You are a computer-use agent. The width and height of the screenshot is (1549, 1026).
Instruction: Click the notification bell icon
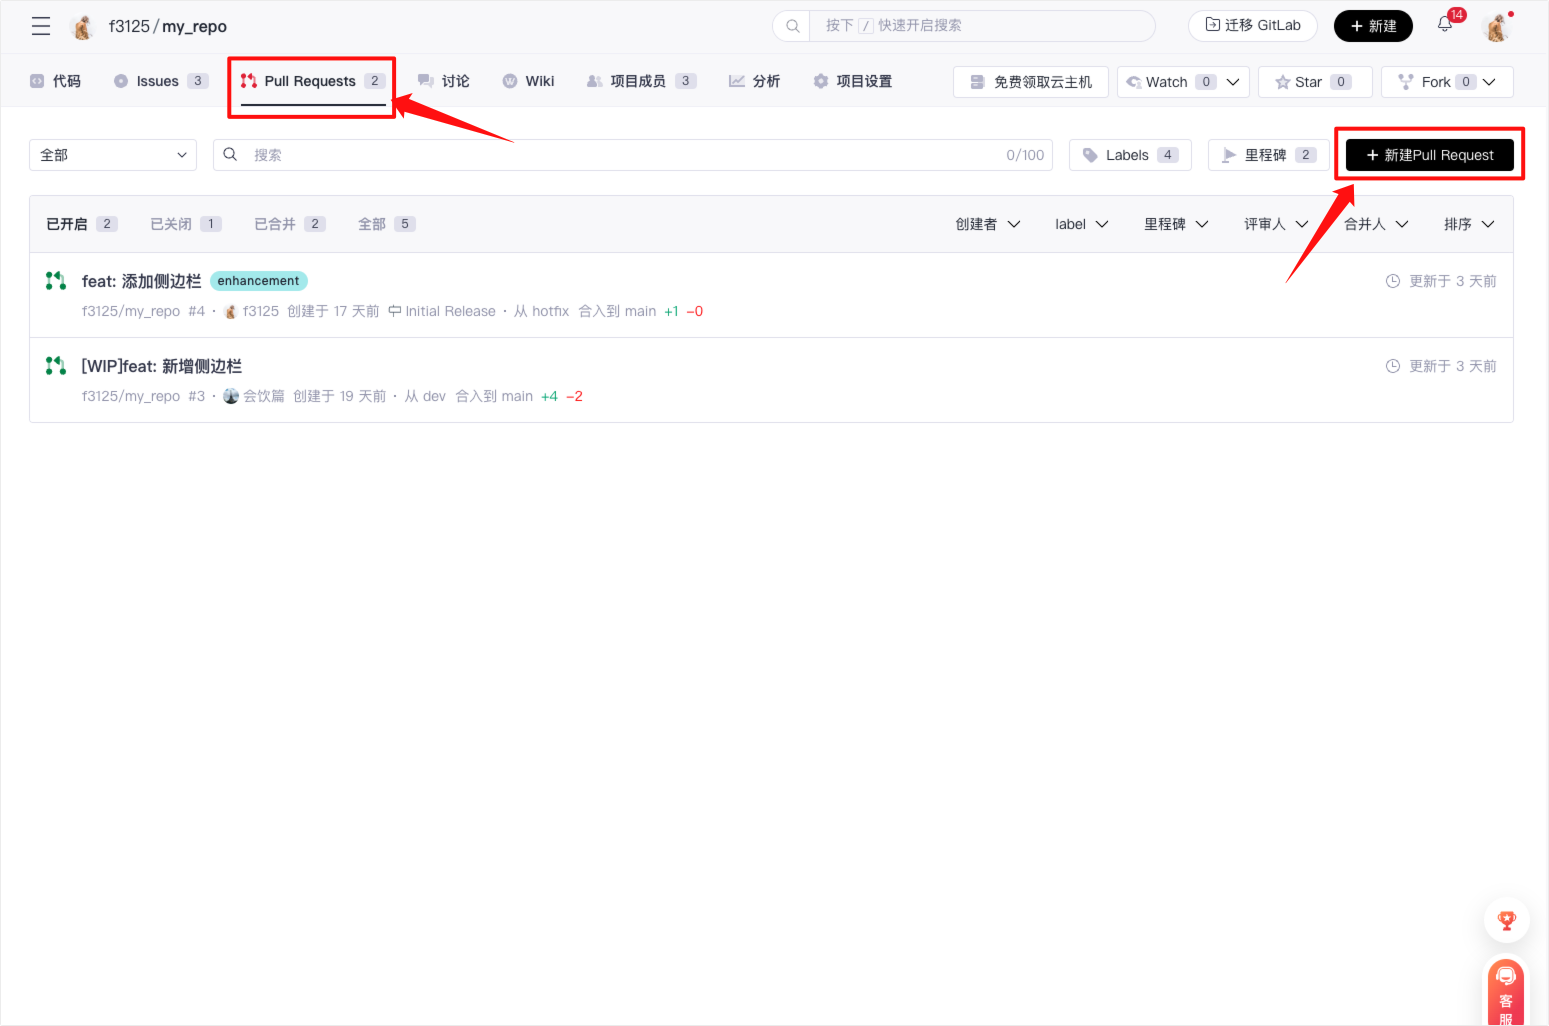point(1445,25)
